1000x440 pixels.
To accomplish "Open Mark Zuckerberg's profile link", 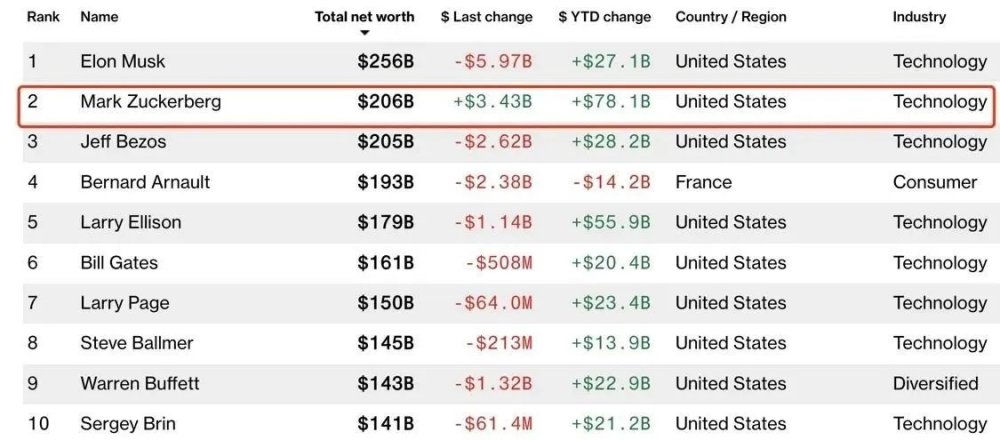I will click(151, 102).
